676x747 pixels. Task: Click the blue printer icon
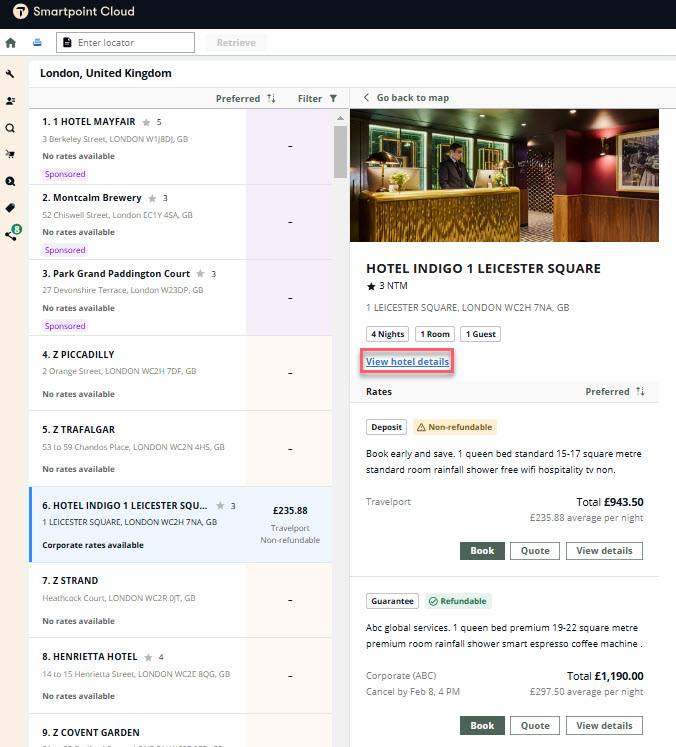(37, 42)
